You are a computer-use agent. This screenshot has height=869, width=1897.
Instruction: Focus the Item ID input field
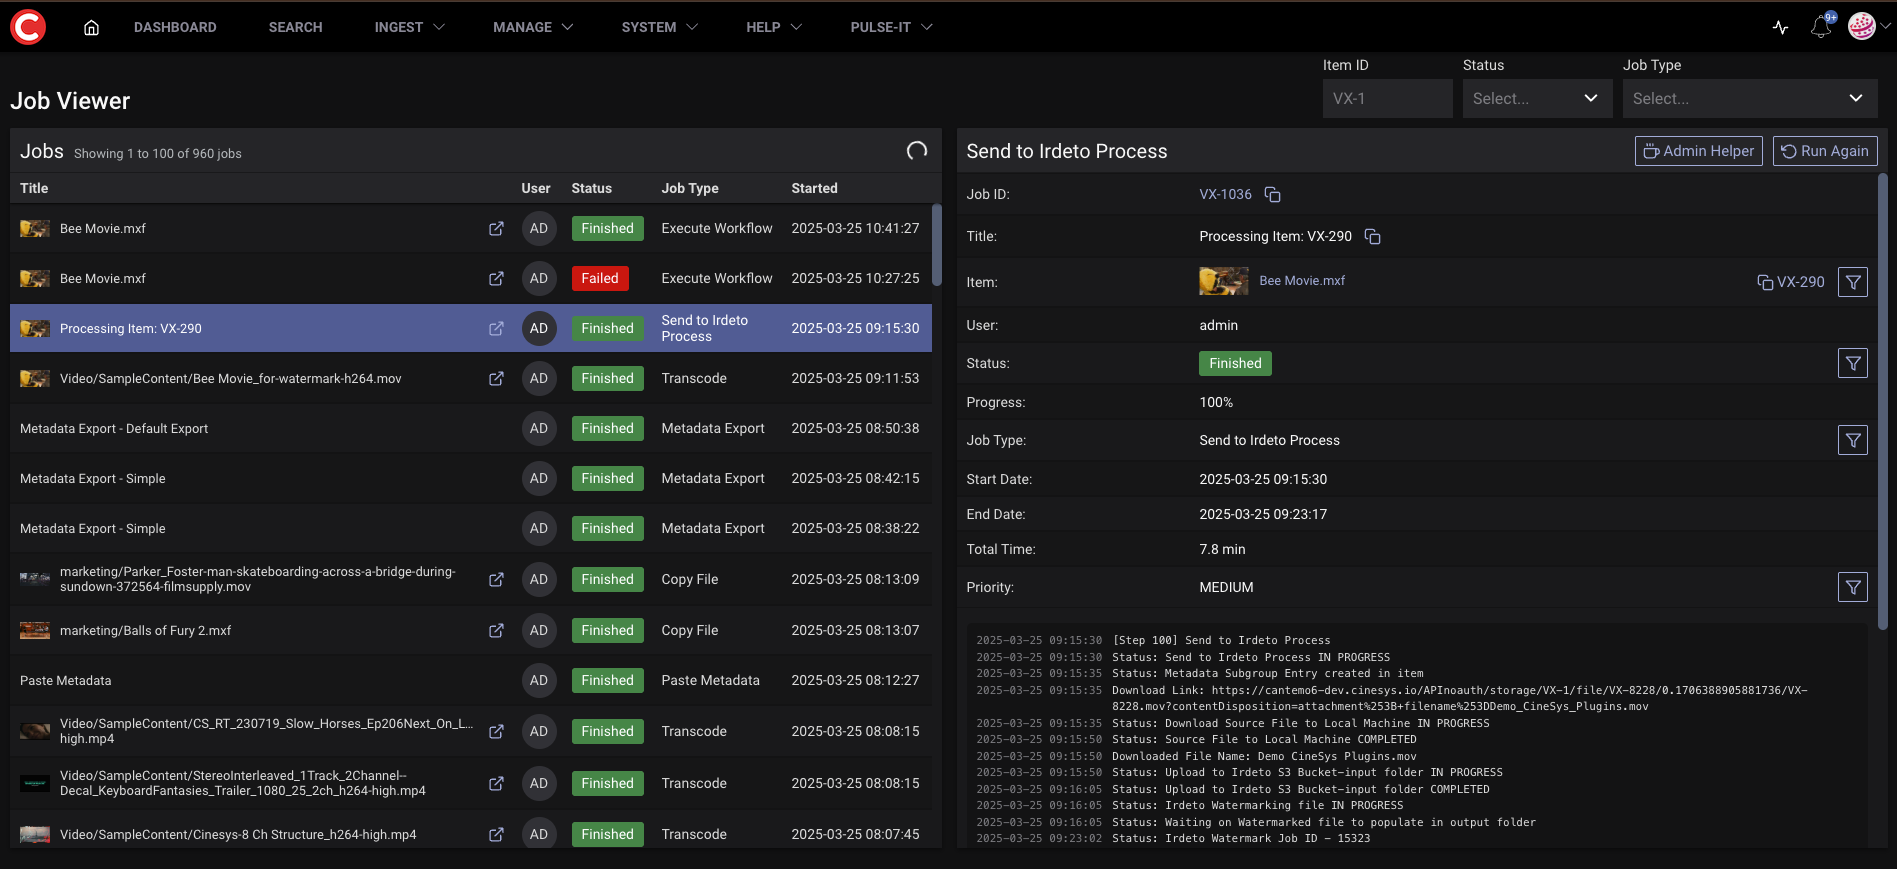click(1386, 99)
